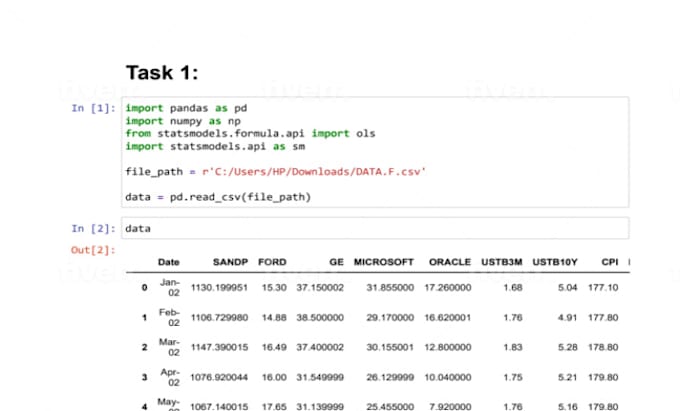The image size is (680, 411).
Task: Click the date cell 'Jan-02'
Action: click(170, 287)
